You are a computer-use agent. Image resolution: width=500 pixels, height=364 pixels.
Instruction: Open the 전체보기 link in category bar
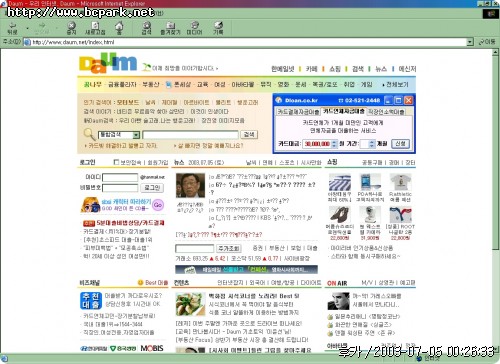397,84
